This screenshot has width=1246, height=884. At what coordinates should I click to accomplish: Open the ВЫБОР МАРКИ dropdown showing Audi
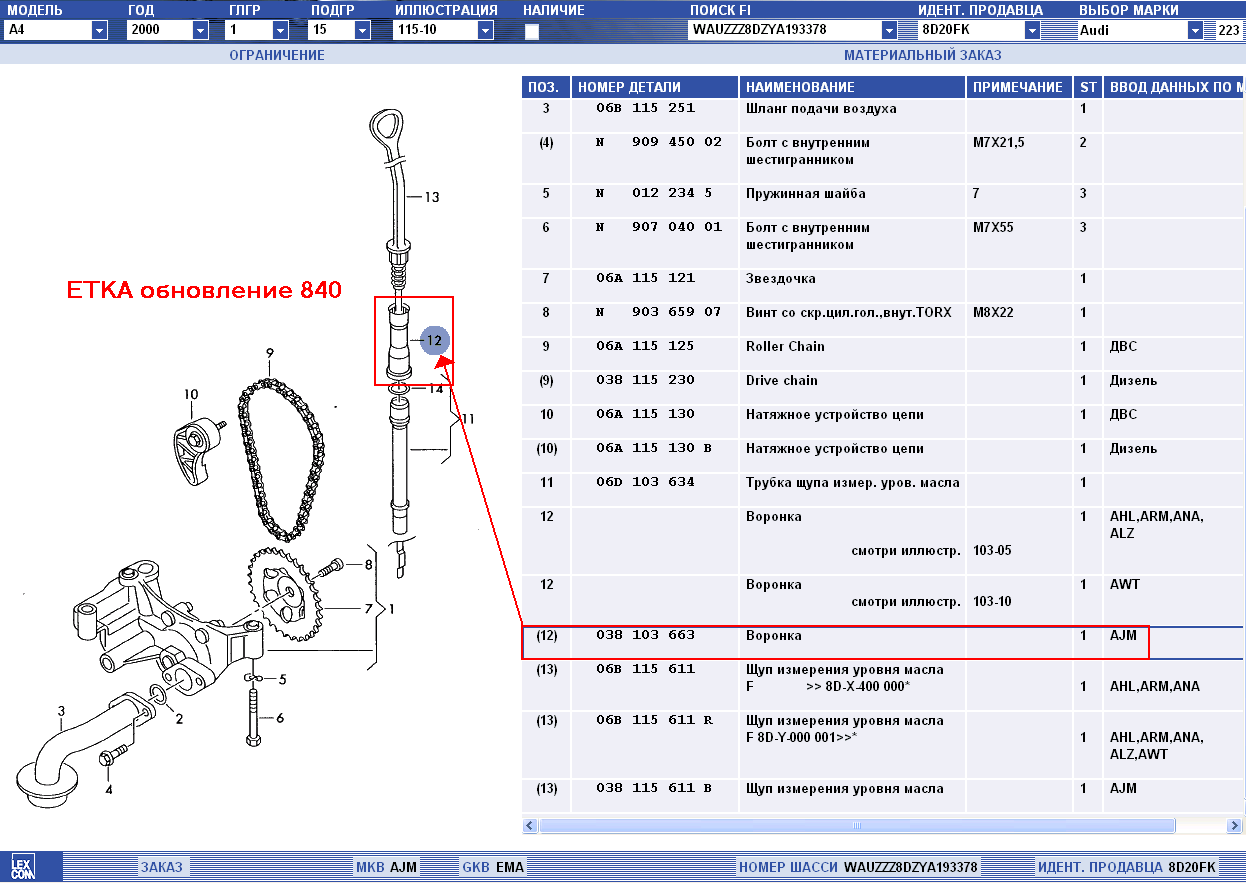(1195, 30)
